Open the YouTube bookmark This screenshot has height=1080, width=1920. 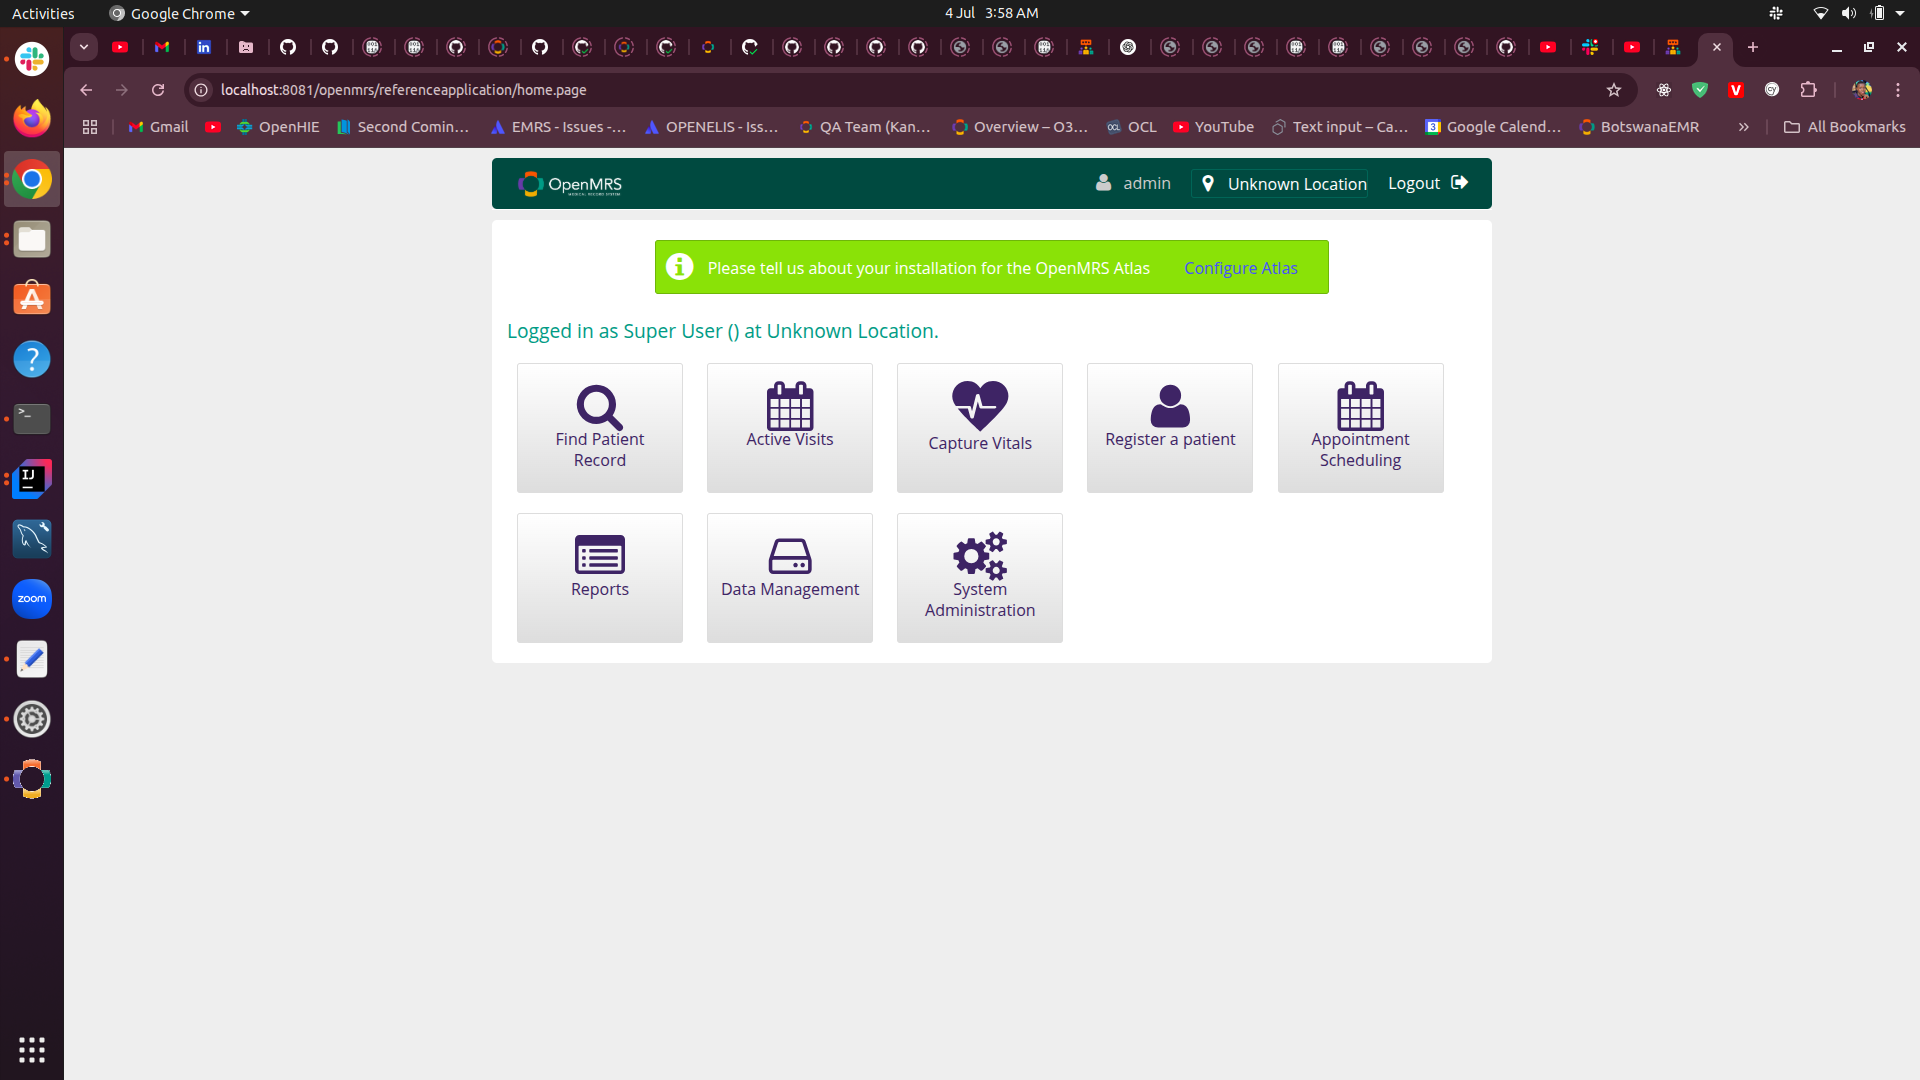pos(1213,127)
